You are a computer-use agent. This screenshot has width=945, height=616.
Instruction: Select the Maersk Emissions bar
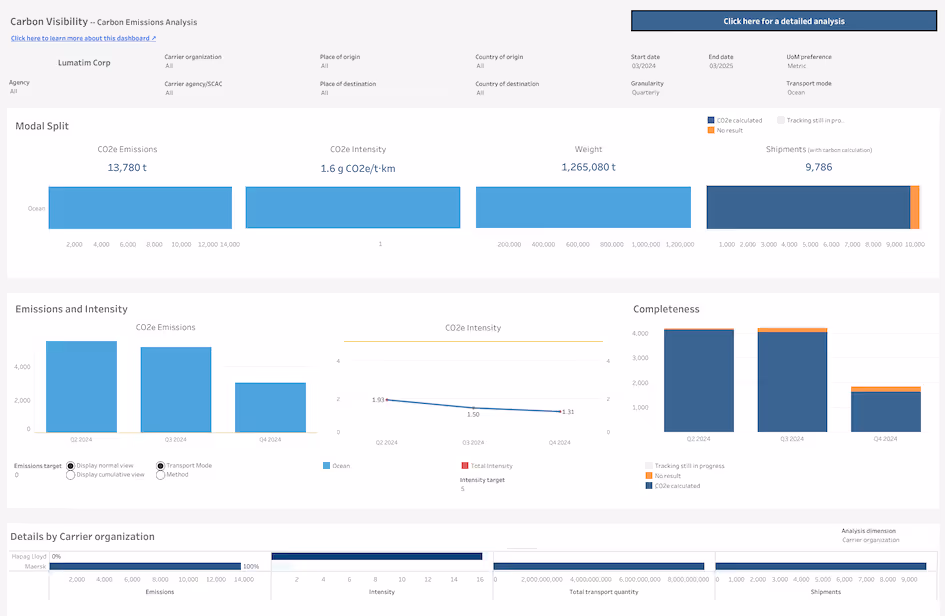pyautogui.click(x=145, y=567)
